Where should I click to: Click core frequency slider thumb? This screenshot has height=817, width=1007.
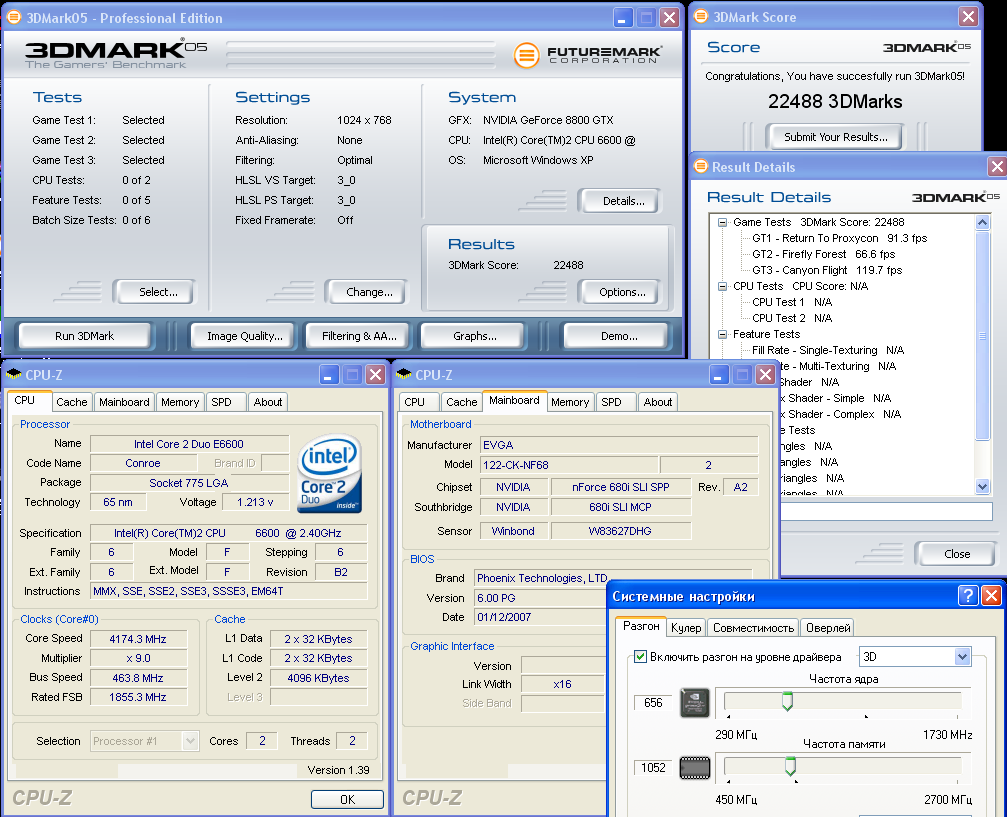pyautogui.click(x=787, y=701)
